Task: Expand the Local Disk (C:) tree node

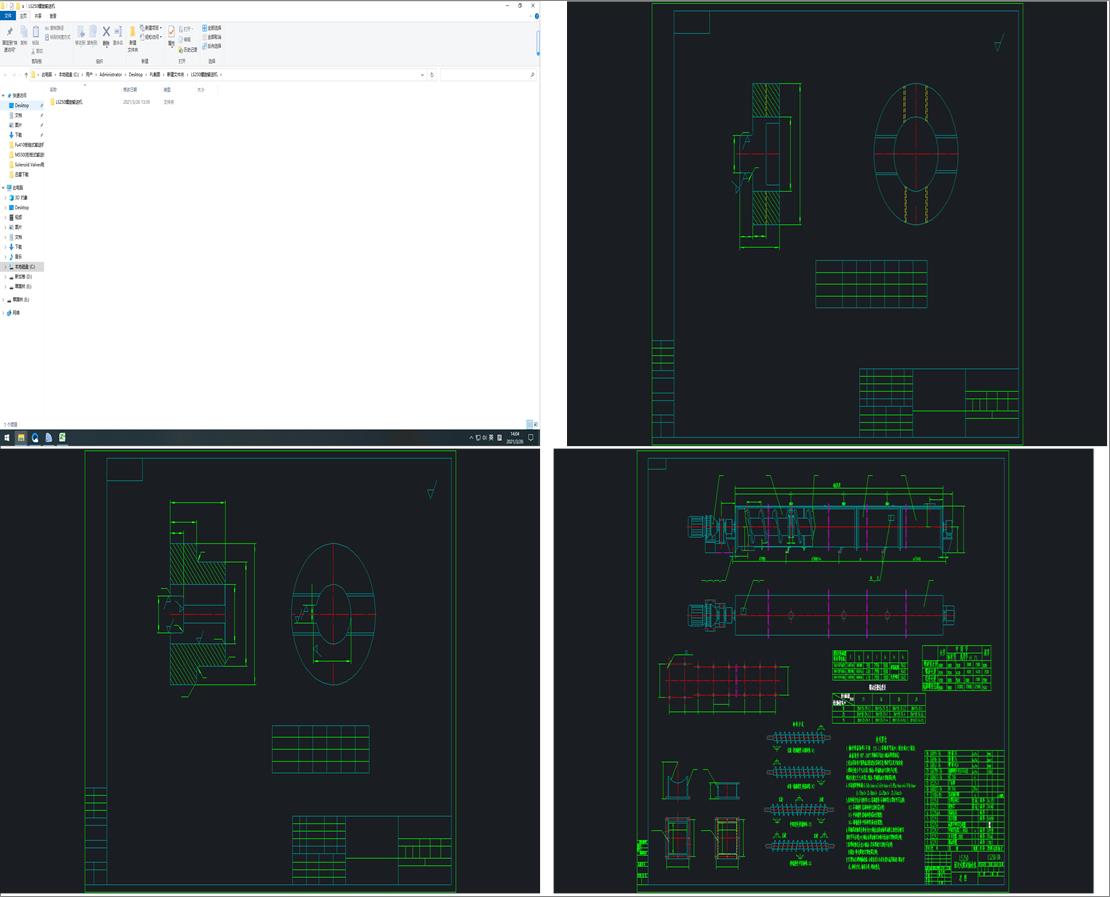Action: [x=6, y=267]
